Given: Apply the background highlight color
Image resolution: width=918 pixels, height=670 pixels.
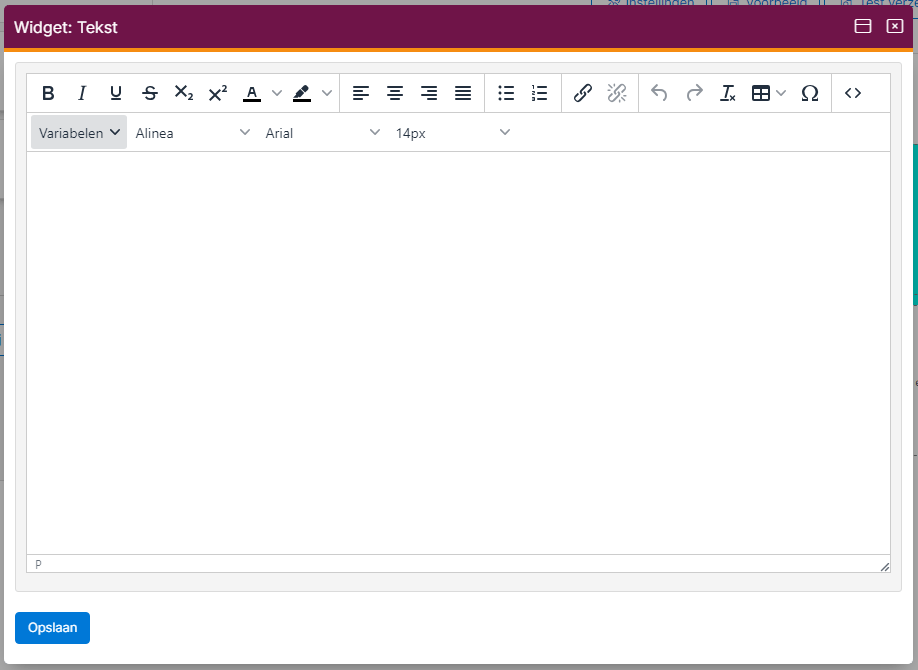Looking at the screenshot, I should [x=302, y=93].
